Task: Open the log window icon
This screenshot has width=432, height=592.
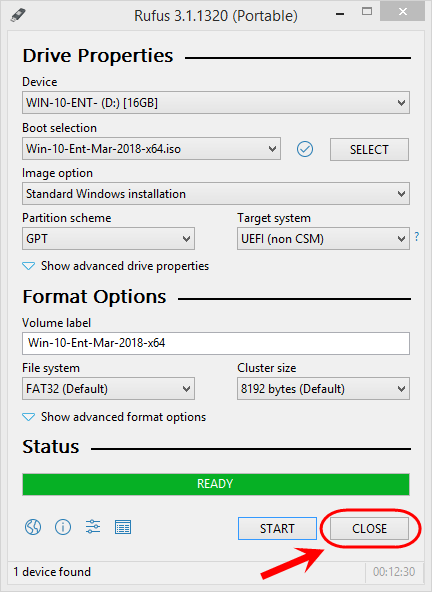Action: click(123, 527)
